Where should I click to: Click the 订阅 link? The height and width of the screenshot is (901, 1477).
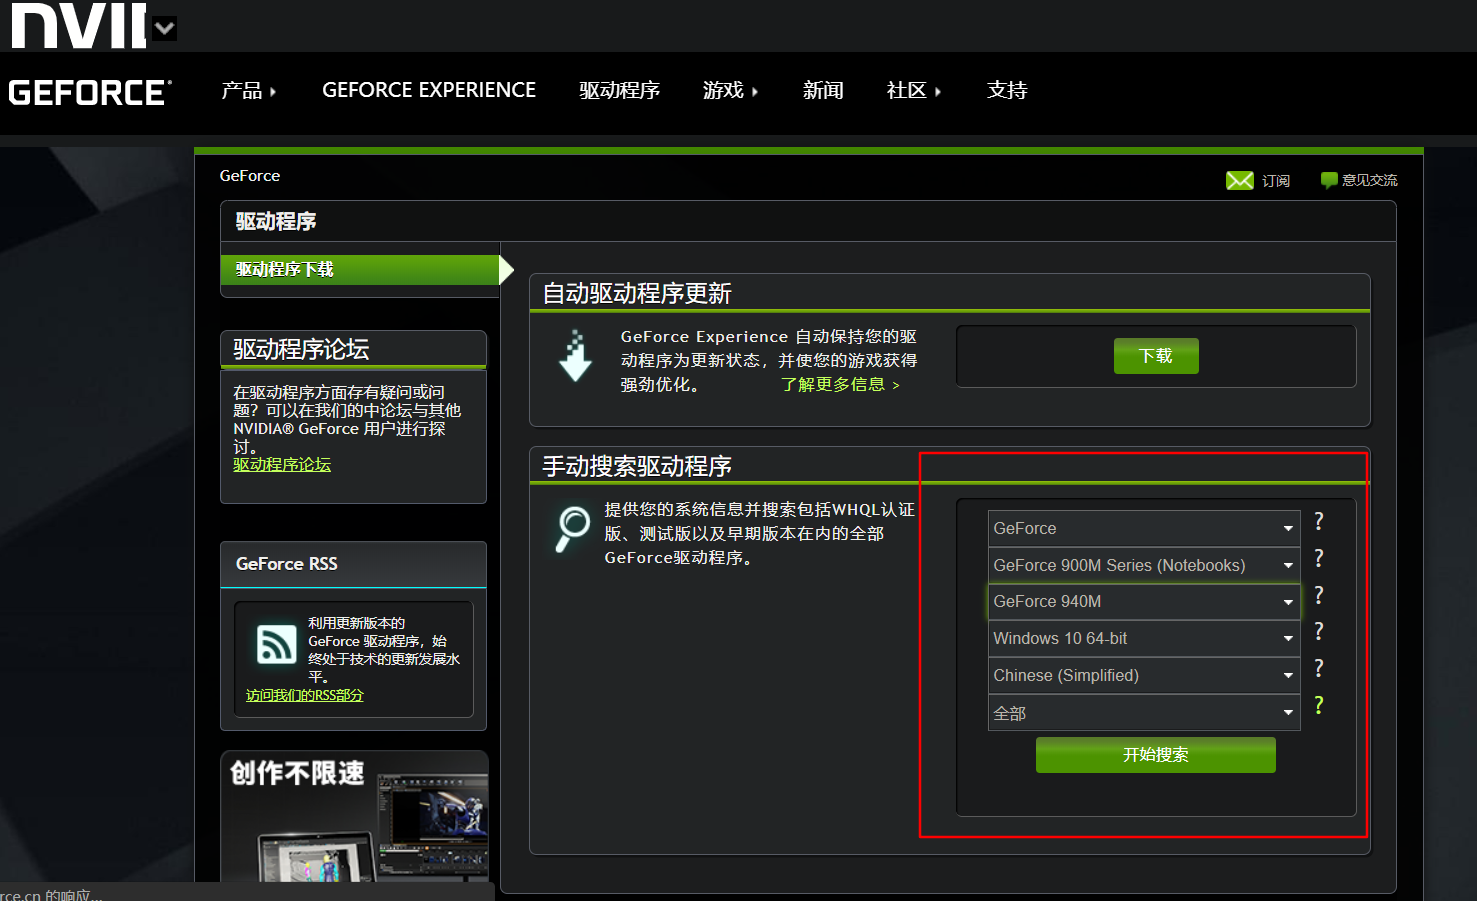1276,181
